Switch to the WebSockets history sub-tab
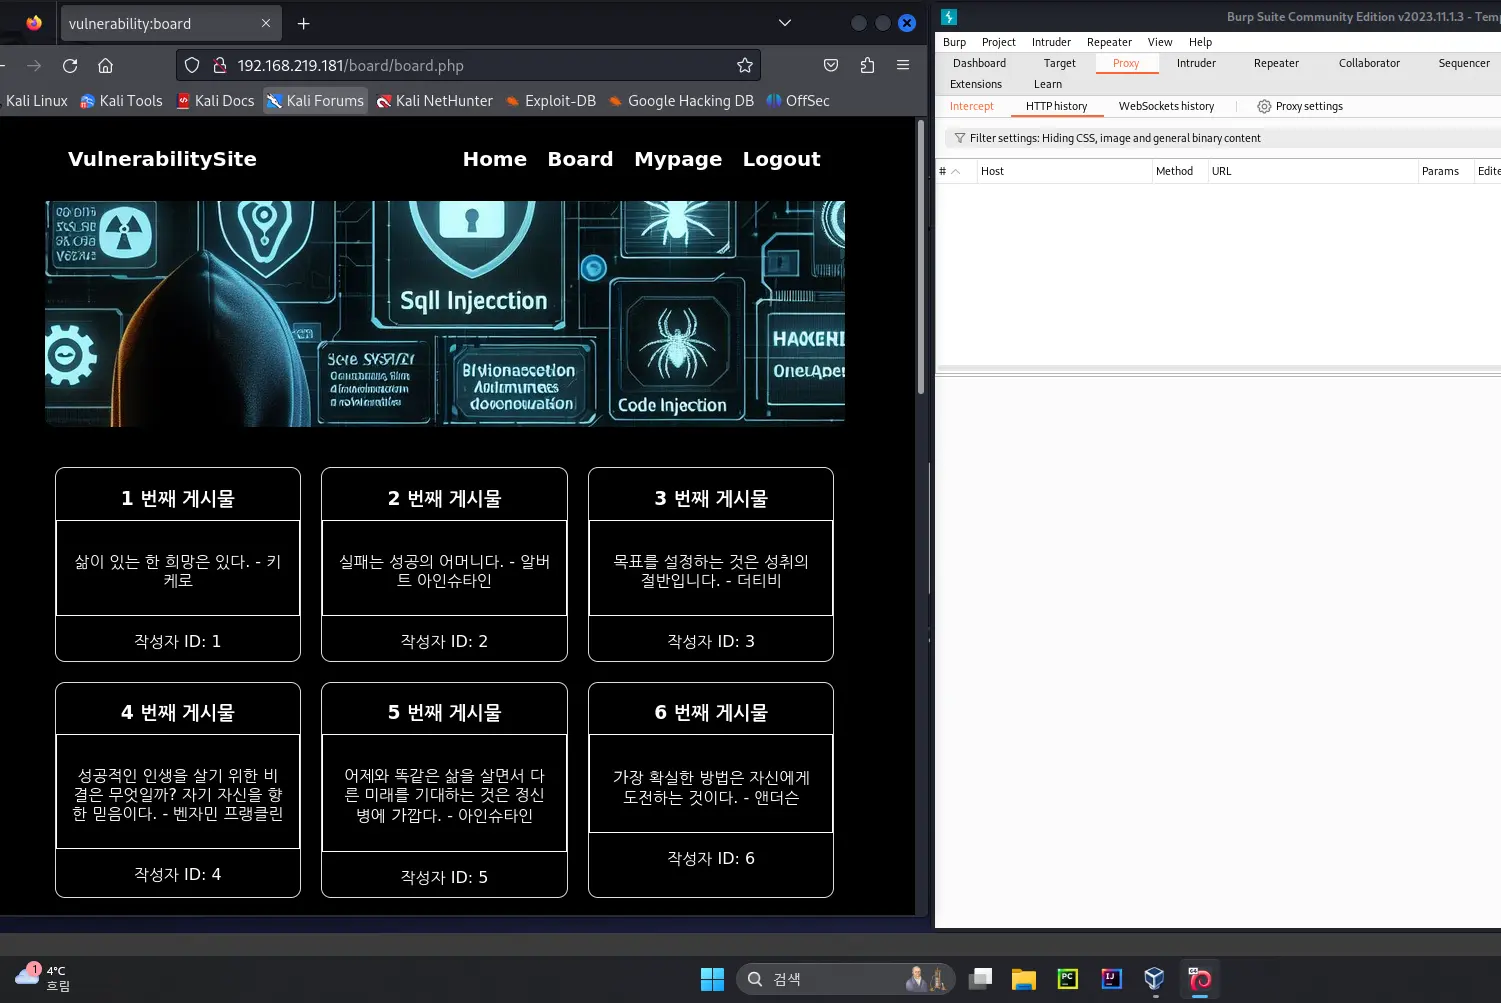Image resolution: width=1501 pixels, height=1003 pixels. tap(1166, 106)
